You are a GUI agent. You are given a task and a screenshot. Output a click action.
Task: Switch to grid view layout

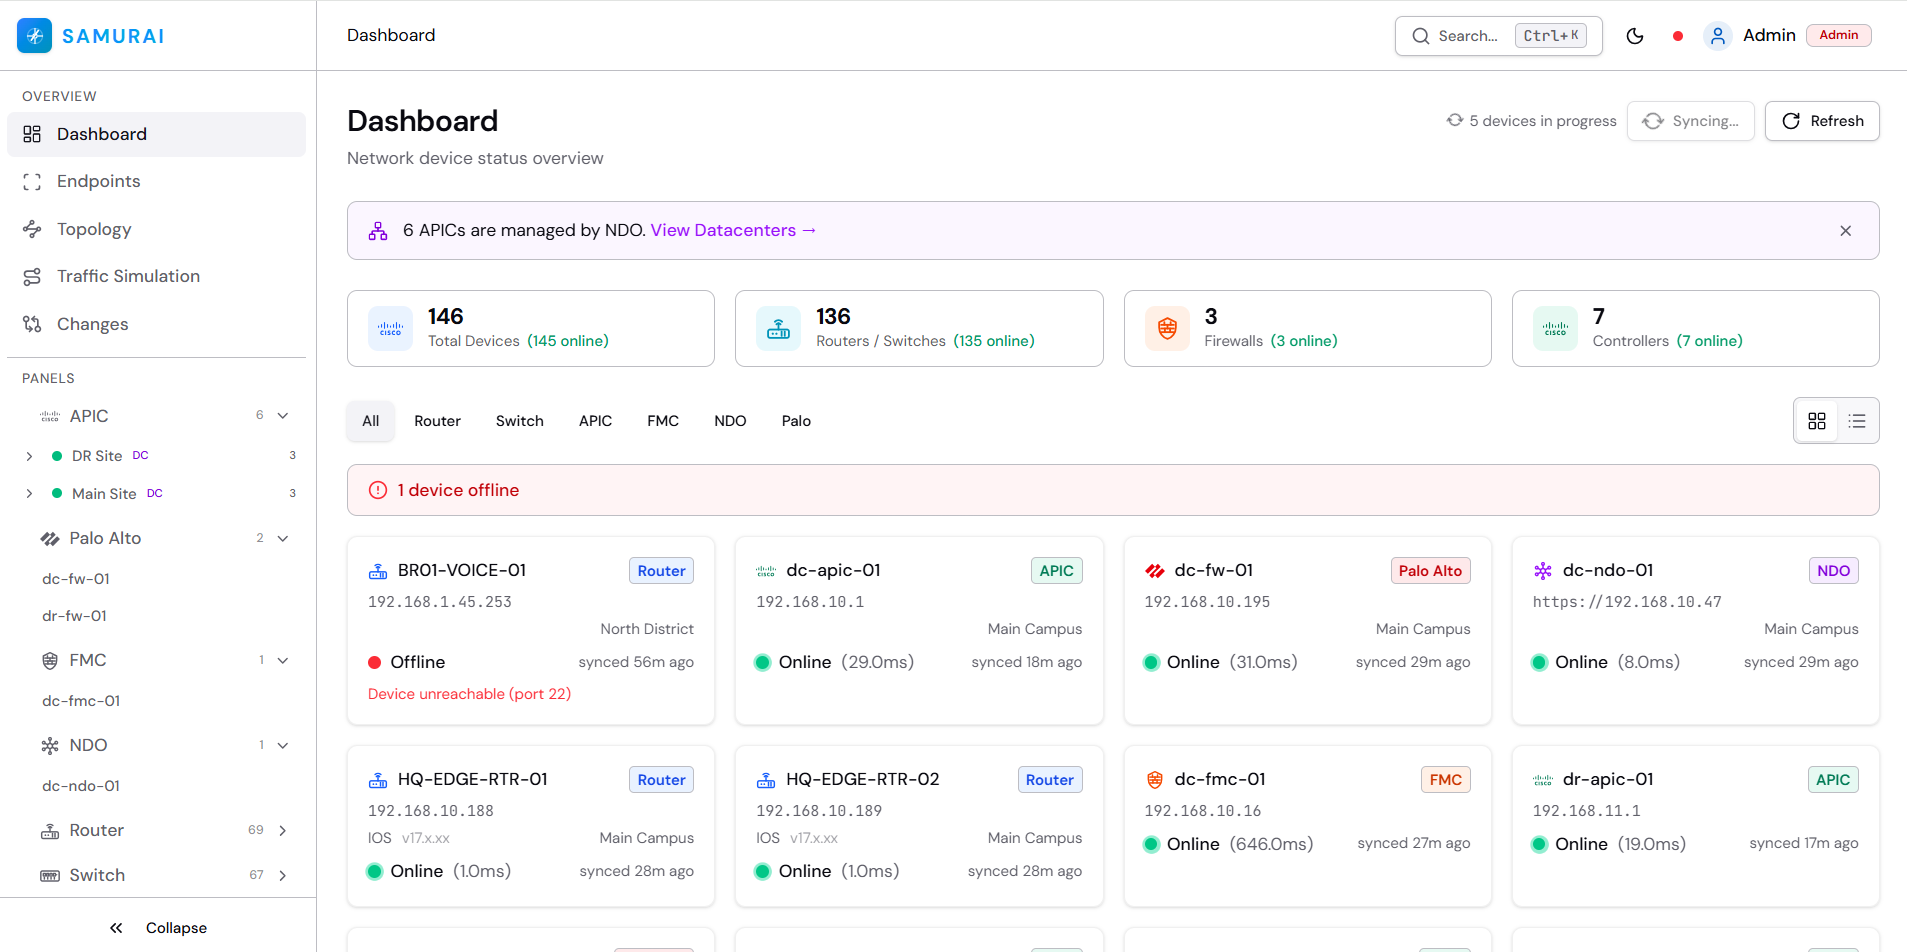pos(1817,421)
